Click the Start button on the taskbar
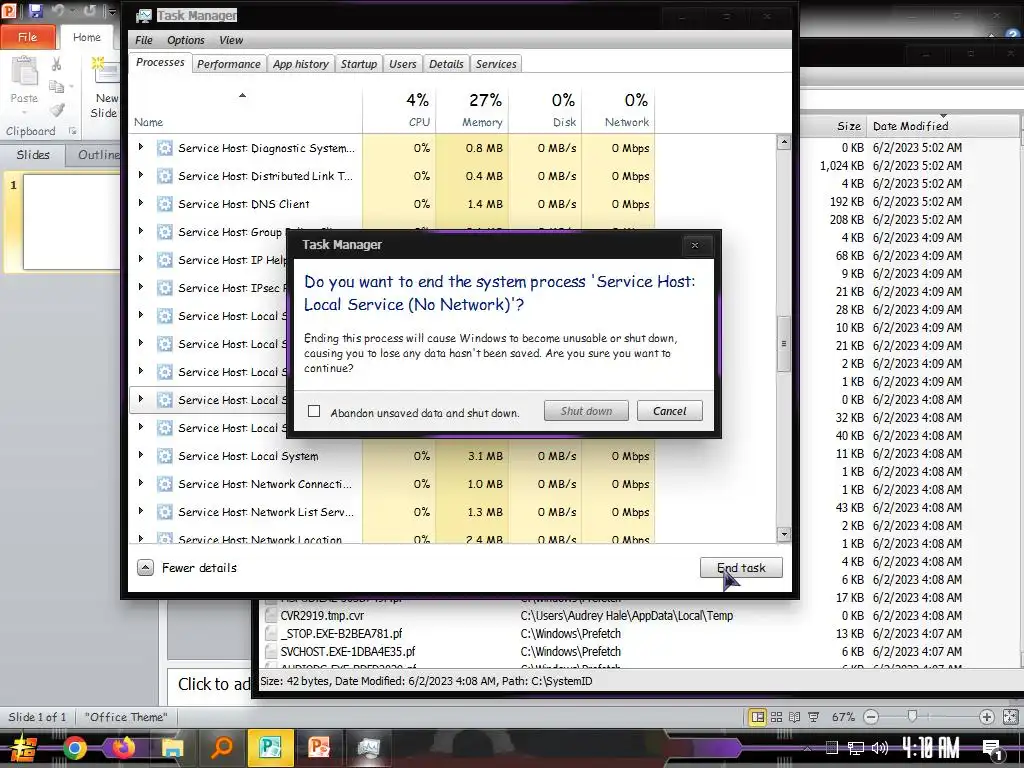 [24, 748]
